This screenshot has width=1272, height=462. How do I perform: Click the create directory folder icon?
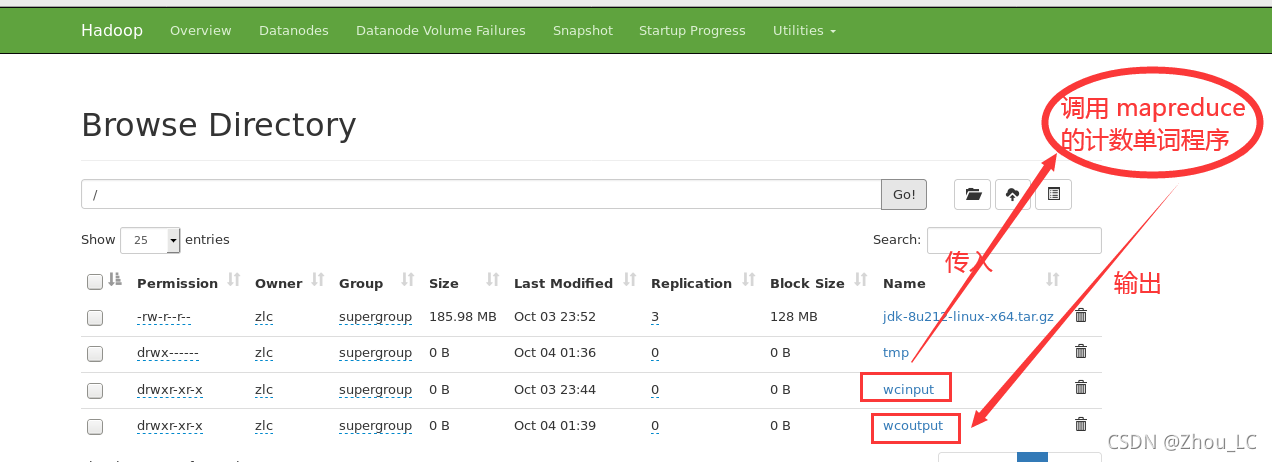tap(973, 195)
